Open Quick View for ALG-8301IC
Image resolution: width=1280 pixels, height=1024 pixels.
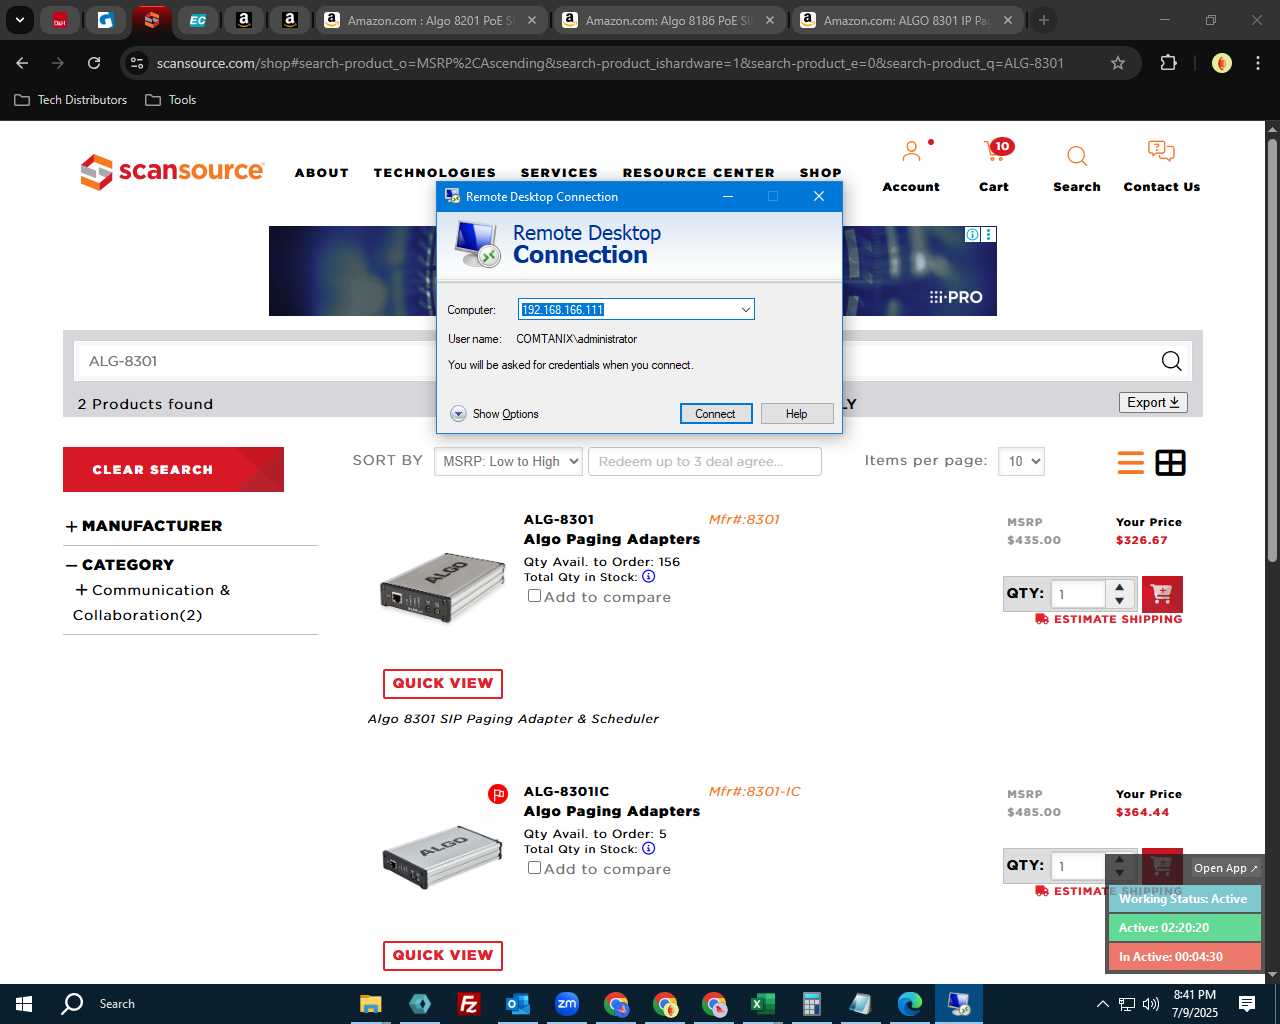[x=443, y=955]
